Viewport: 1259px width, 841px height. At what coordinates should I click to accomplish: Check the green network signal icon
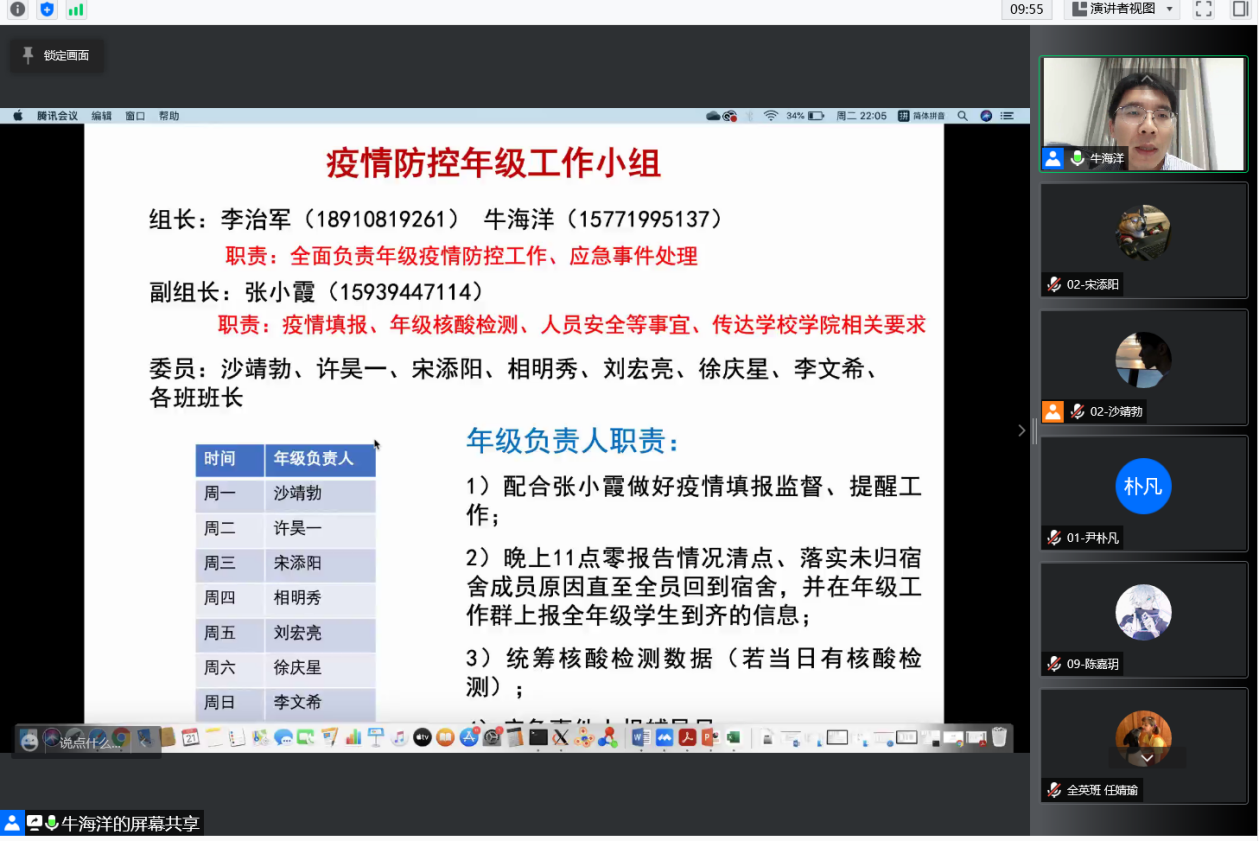[76, 10]
